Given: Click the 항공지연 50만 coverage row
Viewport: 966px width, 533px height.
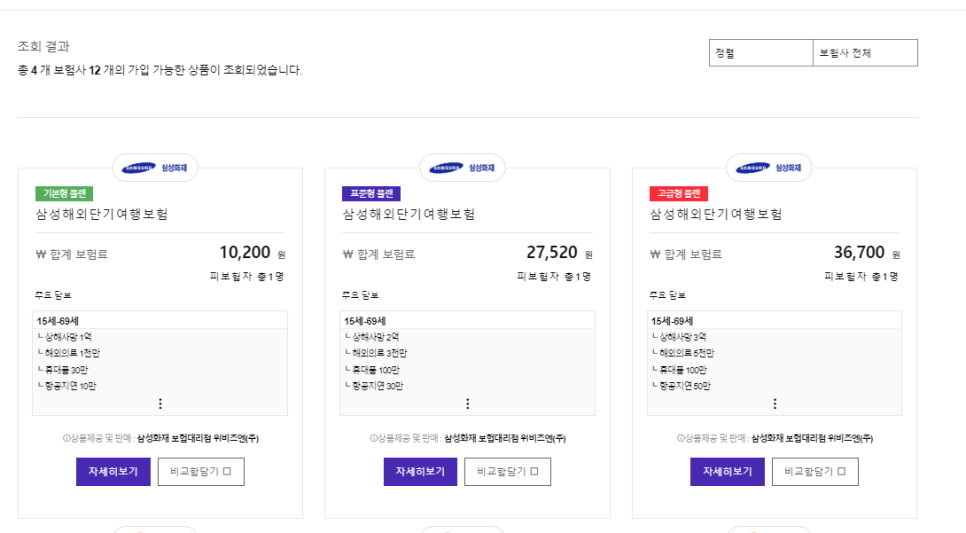Looking at the screenshot, I should tap(681, 386).
